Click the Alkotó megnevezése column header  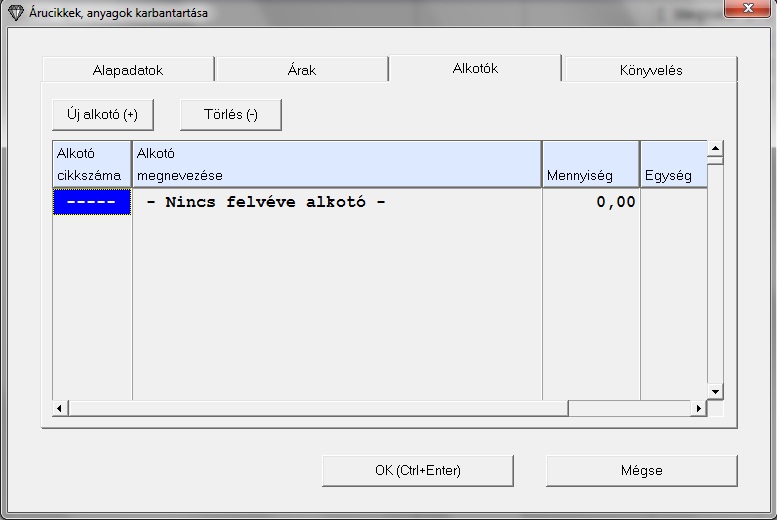336,165
